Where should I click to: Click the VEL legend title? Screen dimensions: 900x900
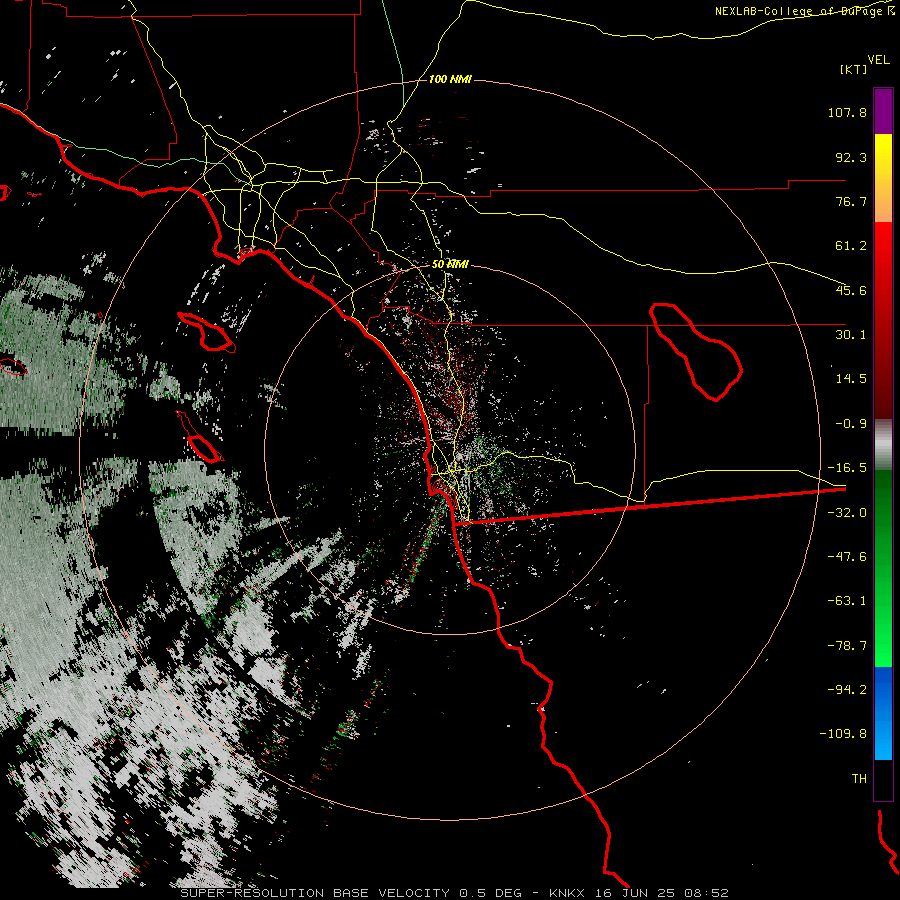[878, 60]
